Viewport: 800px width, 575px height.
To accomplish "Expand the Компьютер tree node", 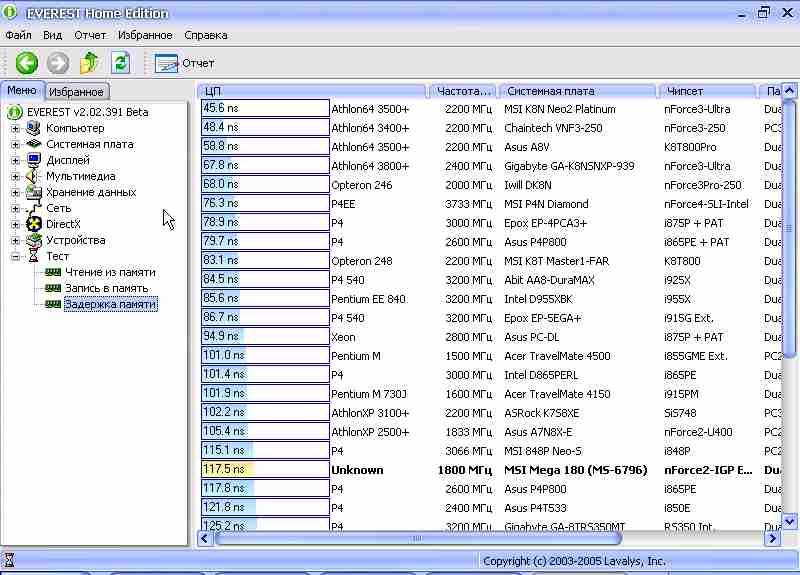I will point(15,129).
